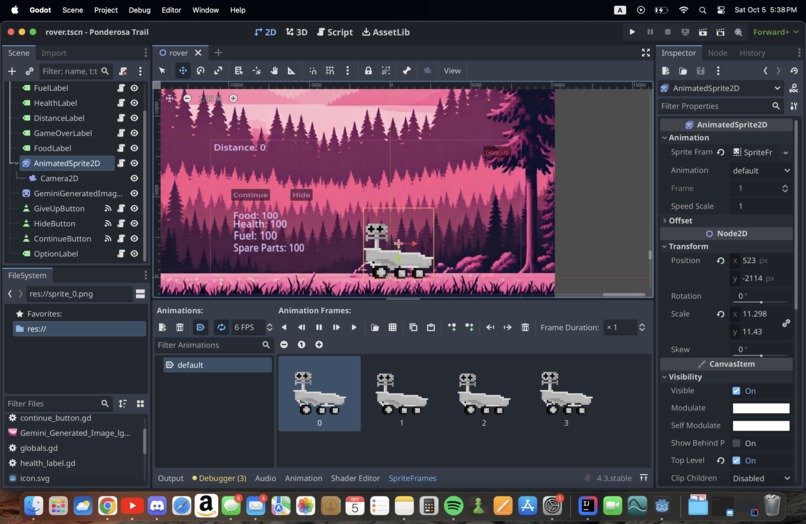The height and width of the screenshot is (524, 806).
Task: Pause the animation preview
Action: (x=319, y=328)
